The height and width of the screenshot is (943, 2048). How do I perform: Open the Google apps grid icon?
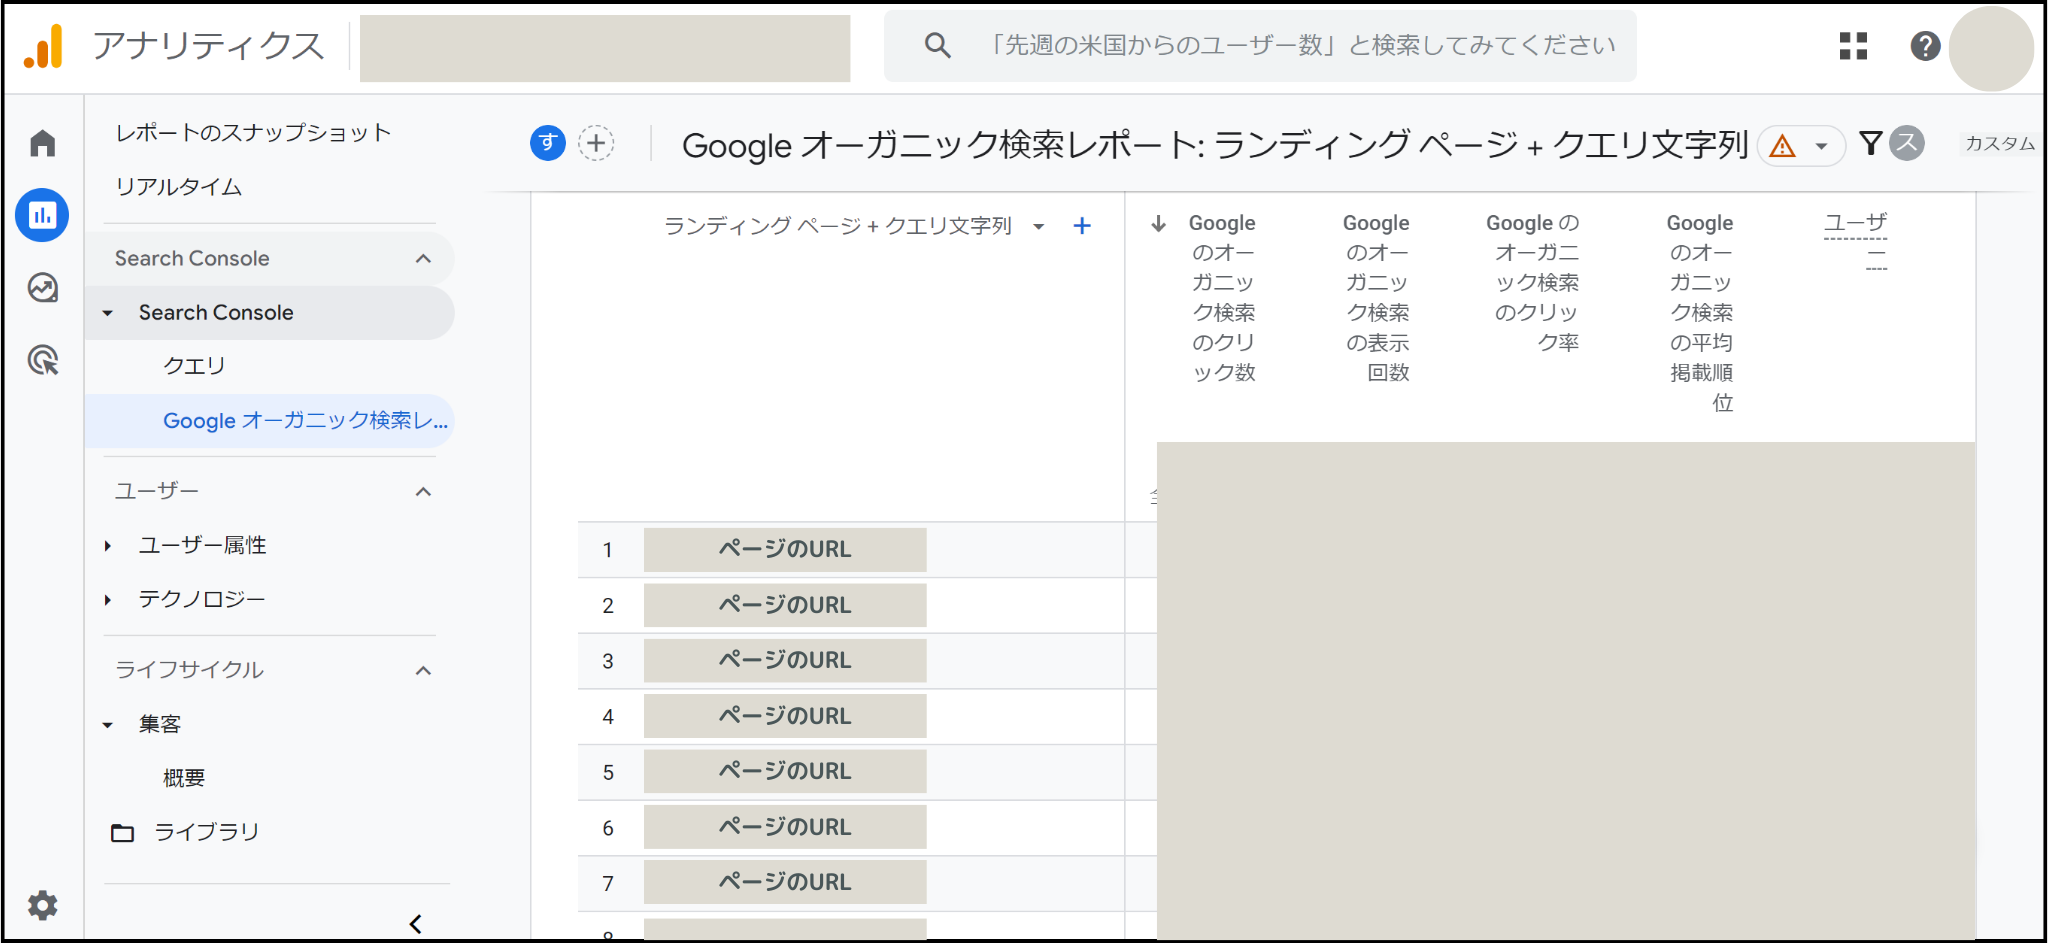[x=1853, y=46]
